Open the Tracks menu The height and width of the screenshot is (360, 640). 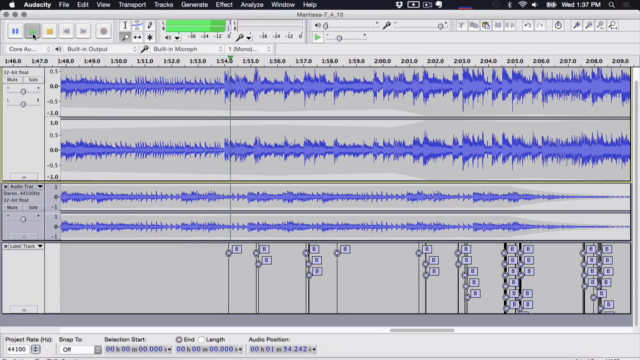pos(163,4)
